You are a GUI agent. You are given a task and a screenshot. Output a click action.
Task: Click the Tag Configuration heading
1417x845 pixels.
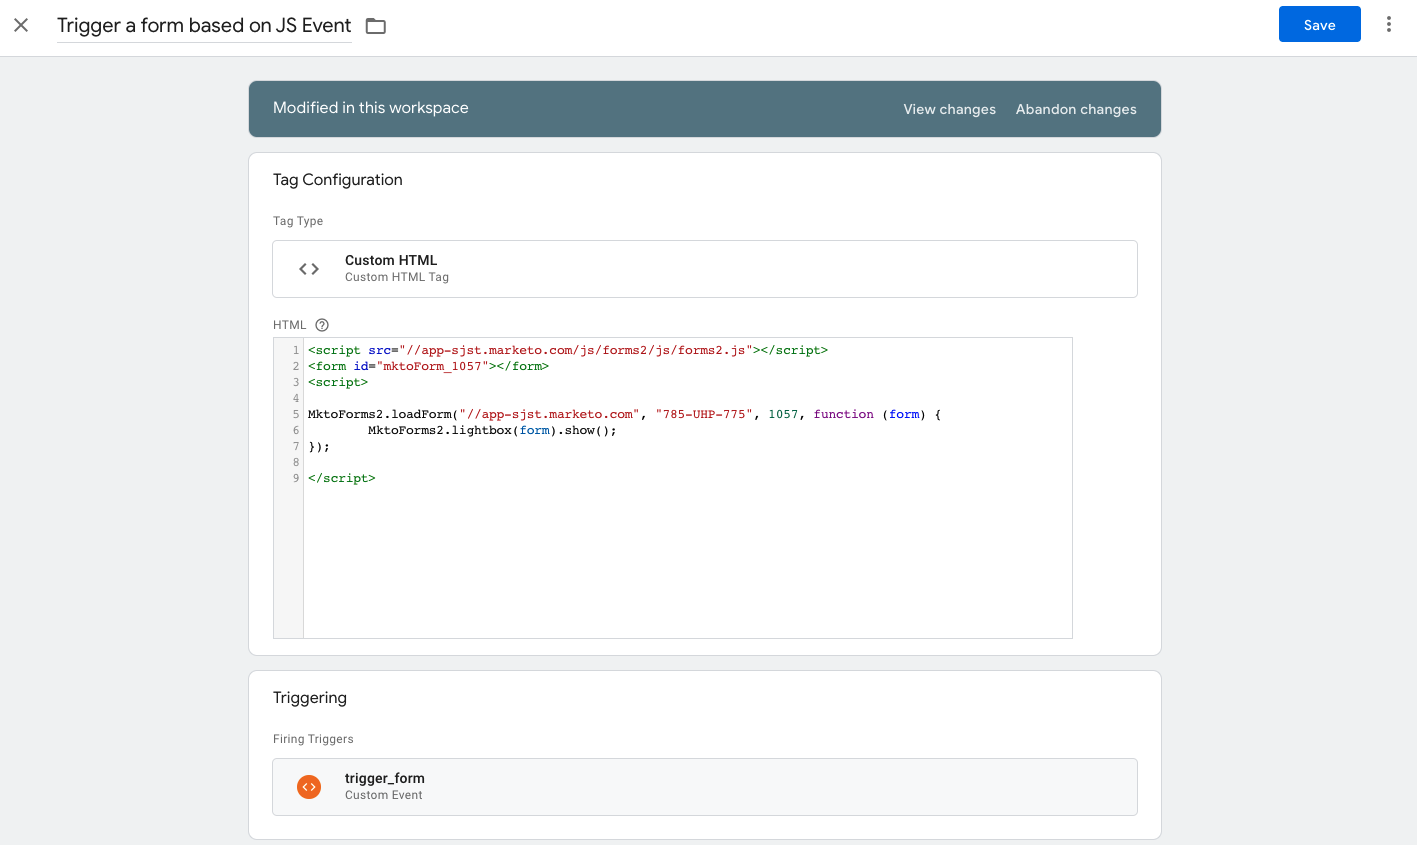338,180
